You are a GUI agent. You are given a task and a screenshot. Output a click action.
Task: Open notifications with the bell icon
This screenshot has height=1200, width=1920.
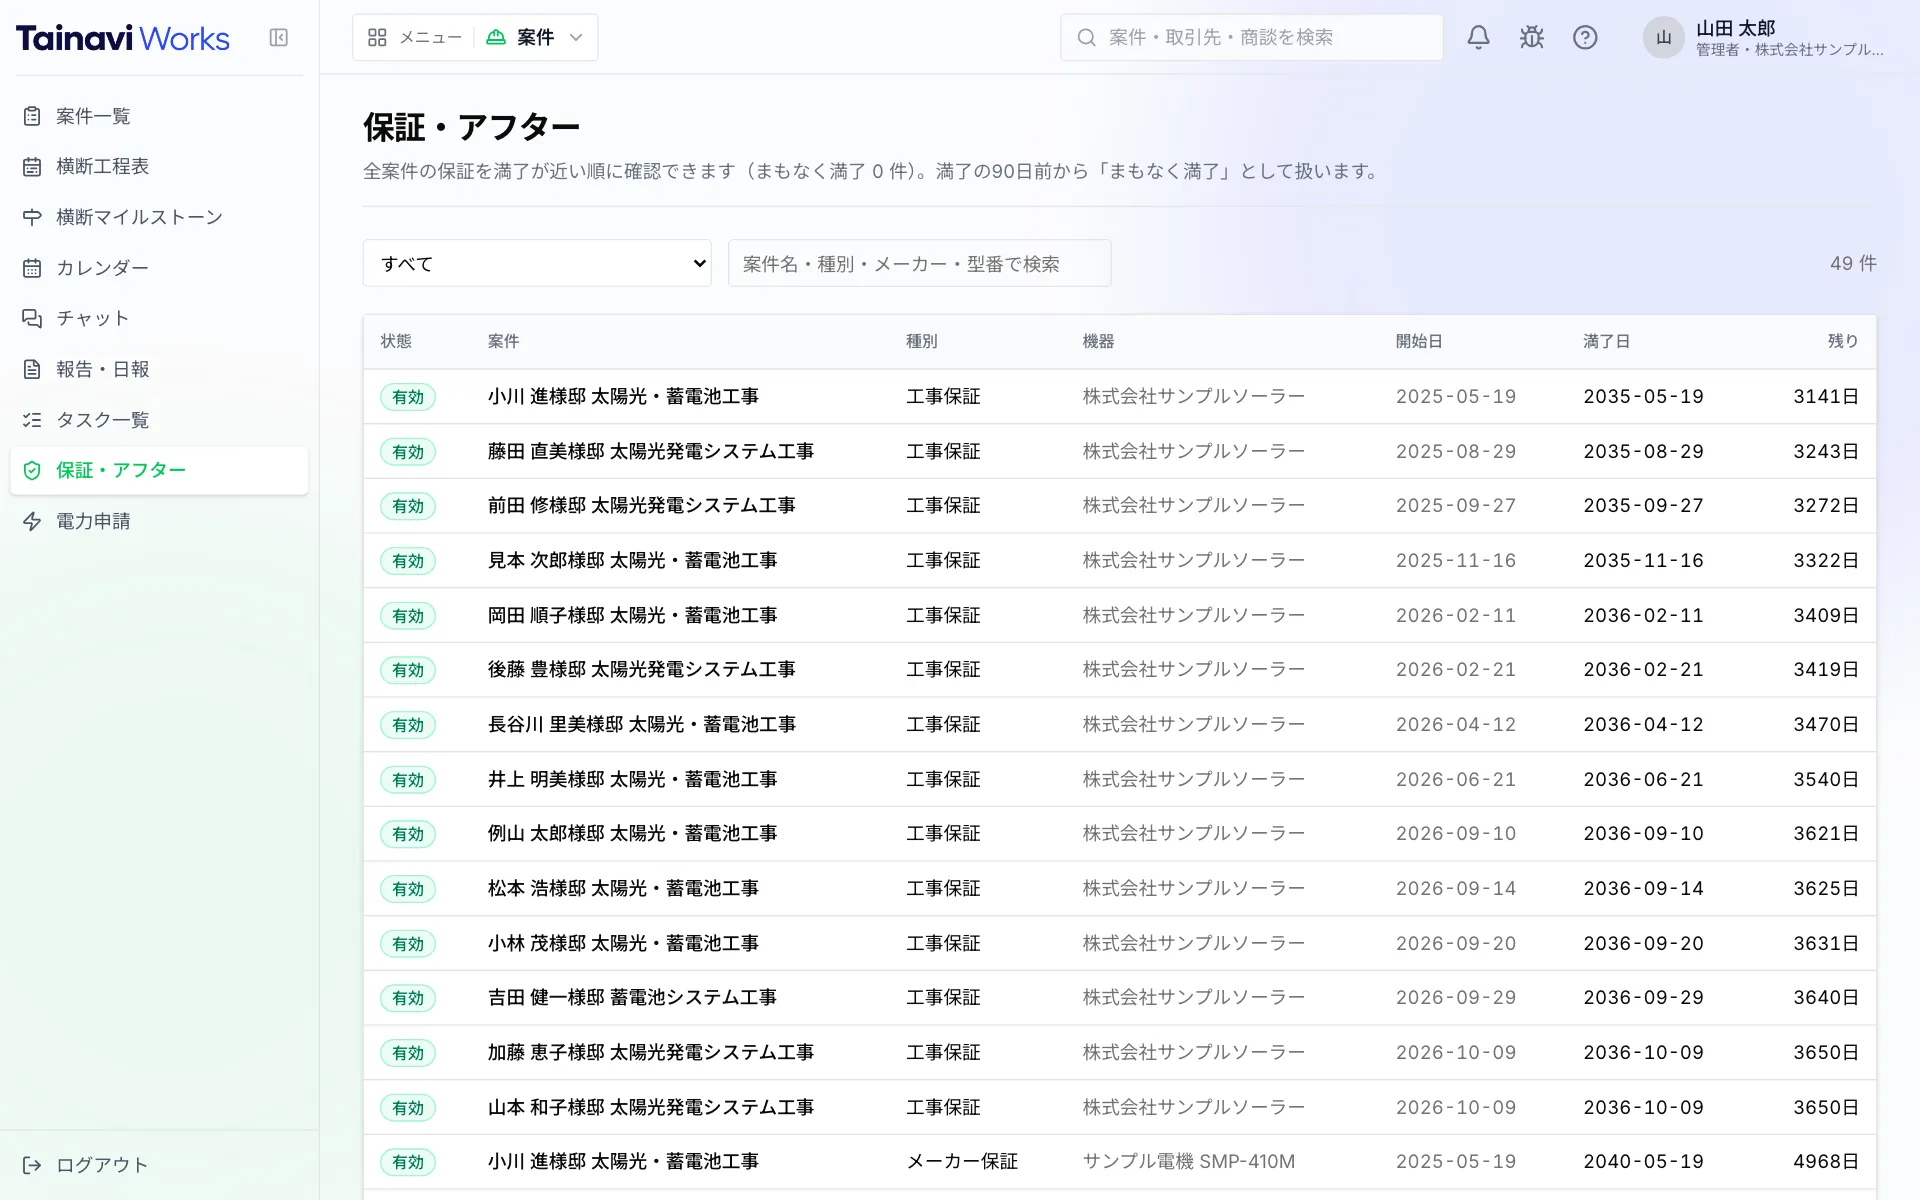coord(1478,38)
